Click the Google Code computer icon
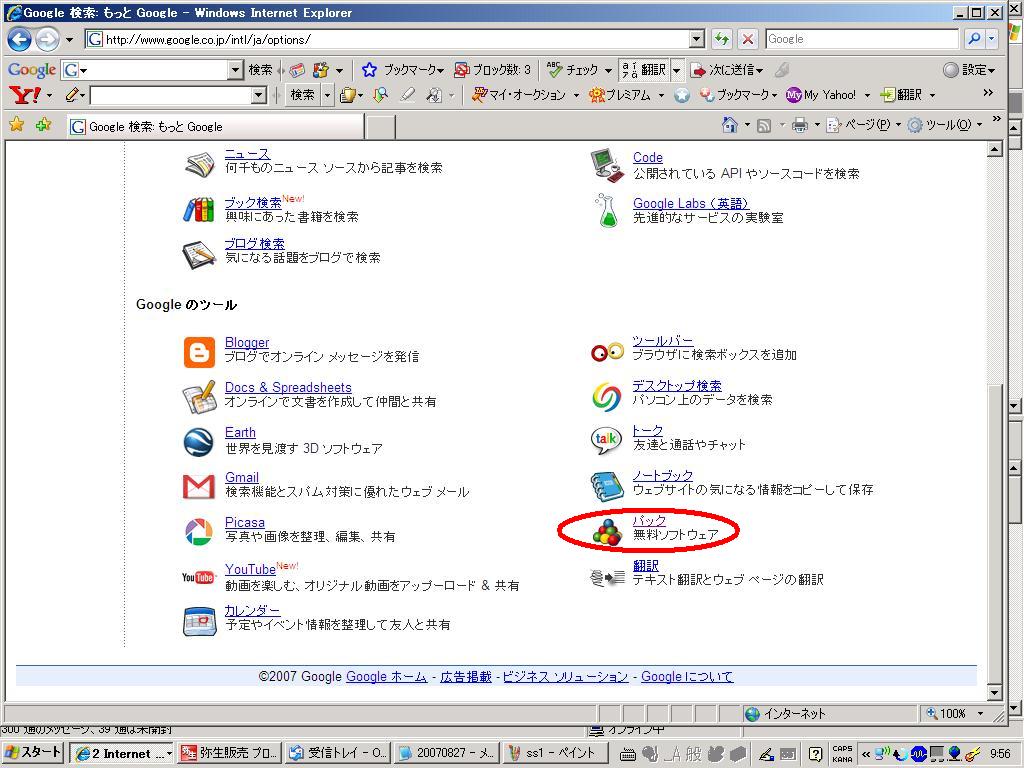Screen dimensions: 1024x768 (x=607, y=165)
